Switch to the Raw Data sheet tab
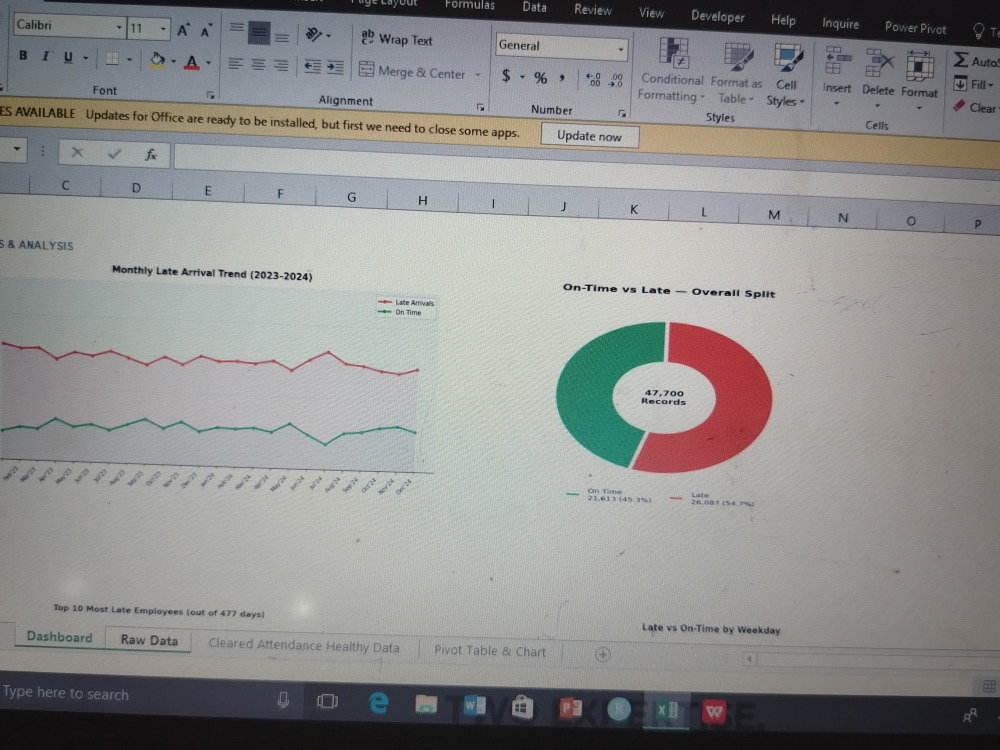The width and height of the screenshot is (1000, 750). 149,640
